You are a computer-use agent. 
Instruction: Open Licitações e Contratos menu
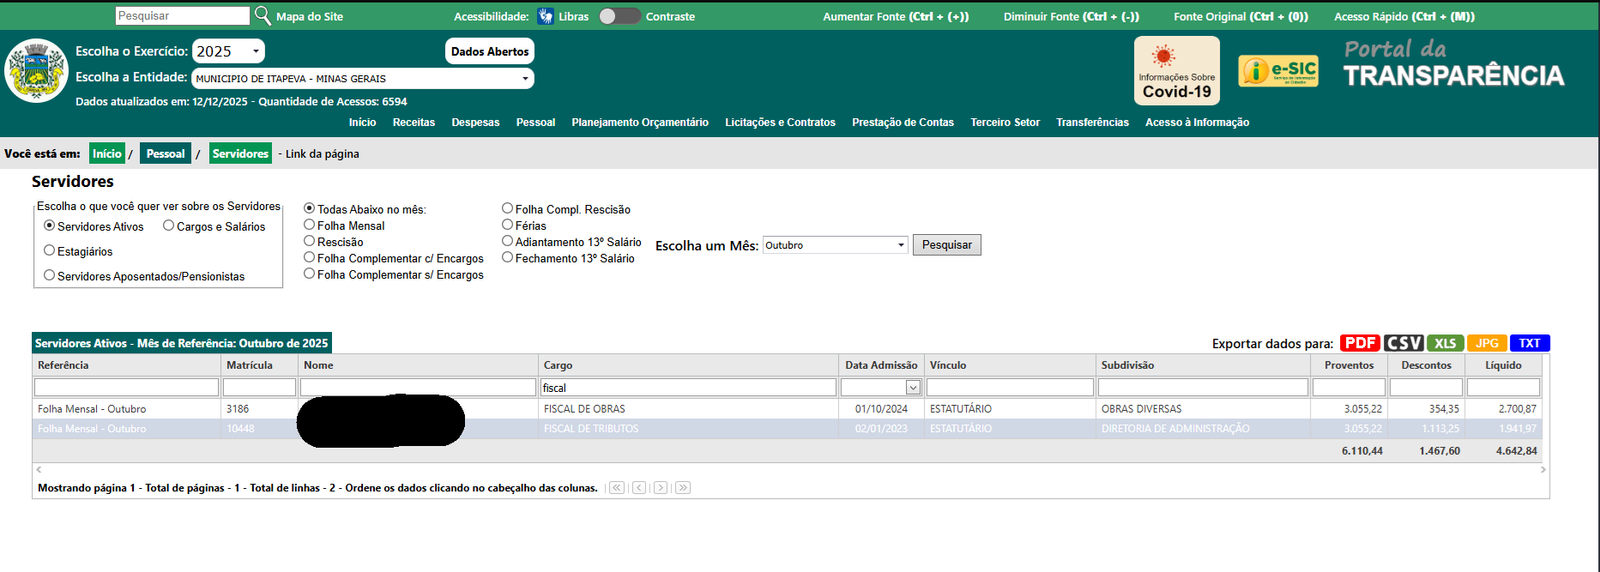(x=780, y=122)
